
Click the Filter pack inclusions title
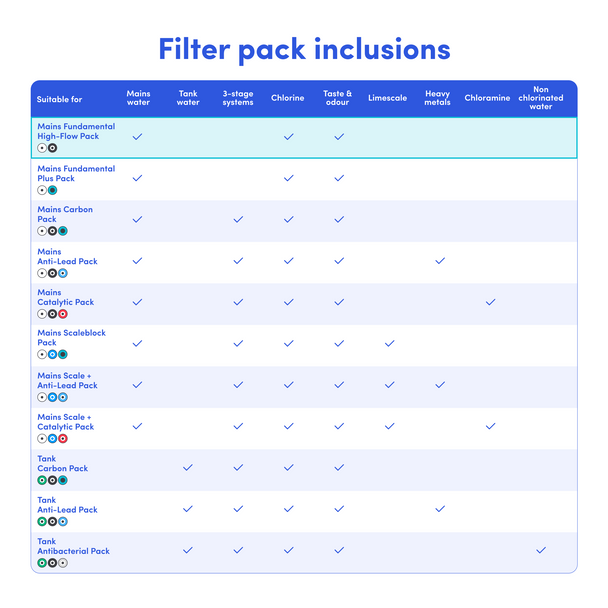(304, 50)
